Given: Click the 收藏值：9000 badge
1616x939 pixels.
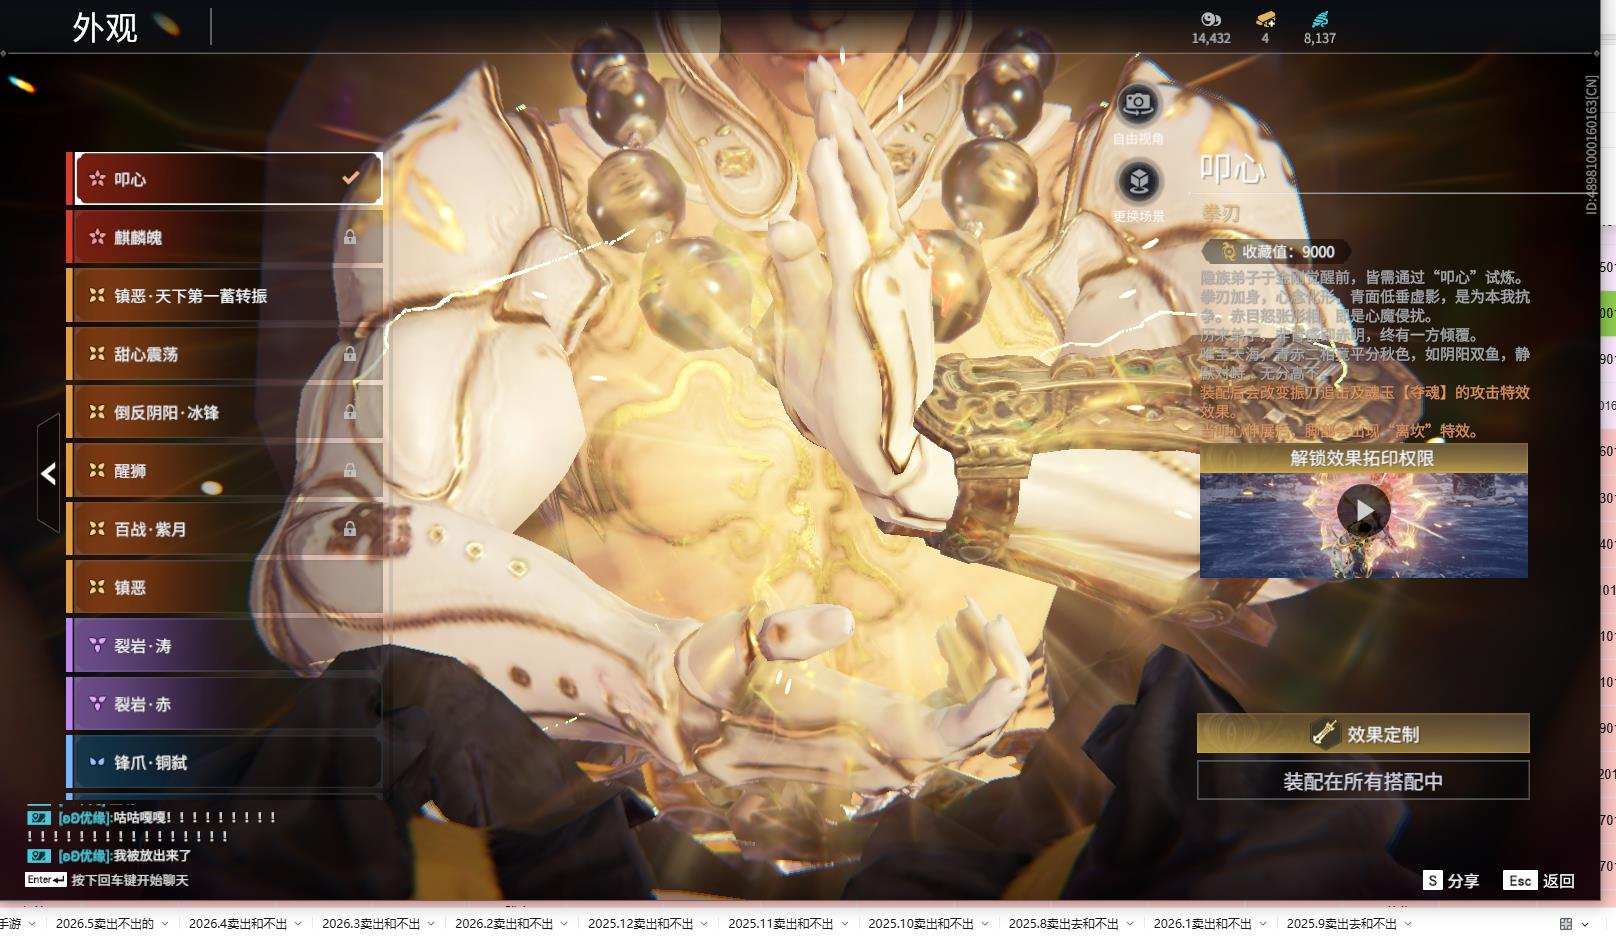Looking at the screenshot, I should coord(1278,252).
